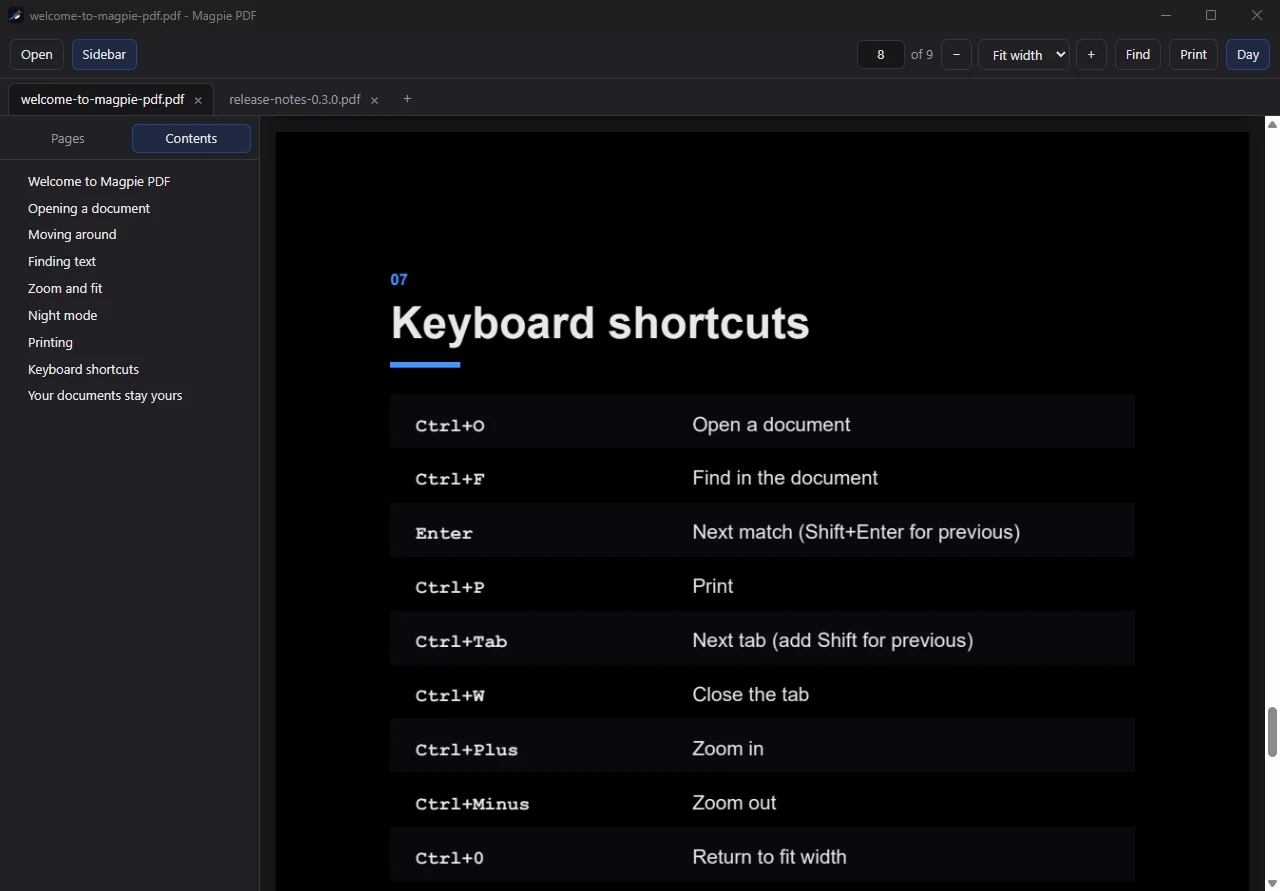The height and width of the screenshot is (891, 1280).
Task: Open Your documents stay yours entry
Action: tap(105, 396)
